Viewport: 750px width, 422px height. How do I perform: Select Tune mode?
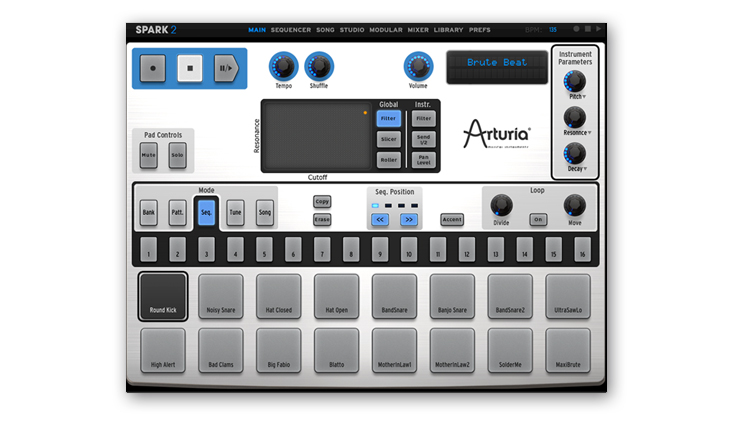click(x=235, y=212)
